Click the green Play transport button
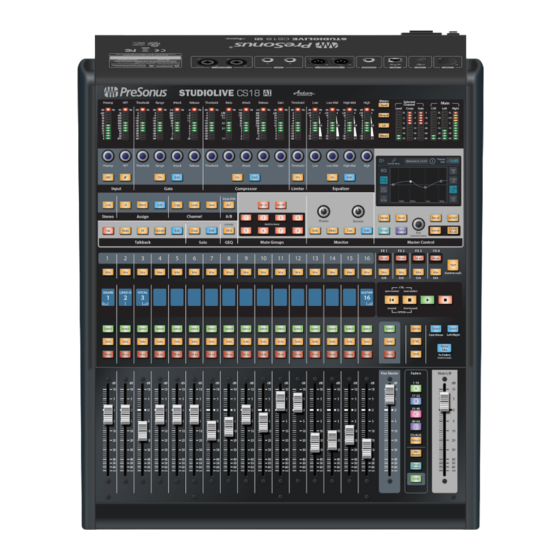Image resolution: width=560 pixels, height=560 pixels. 427,300
